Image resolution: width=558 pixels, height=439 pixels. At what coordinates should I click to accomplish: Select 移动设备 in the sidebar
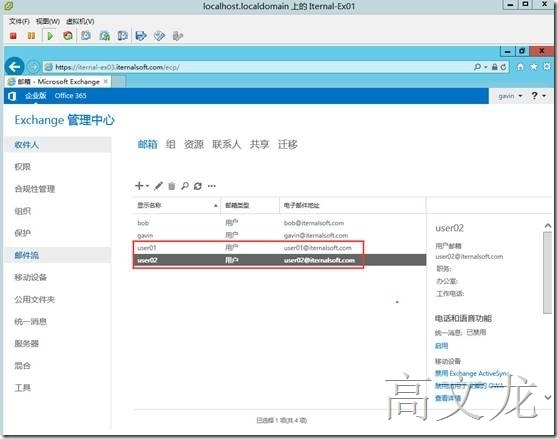pos(31,277)
